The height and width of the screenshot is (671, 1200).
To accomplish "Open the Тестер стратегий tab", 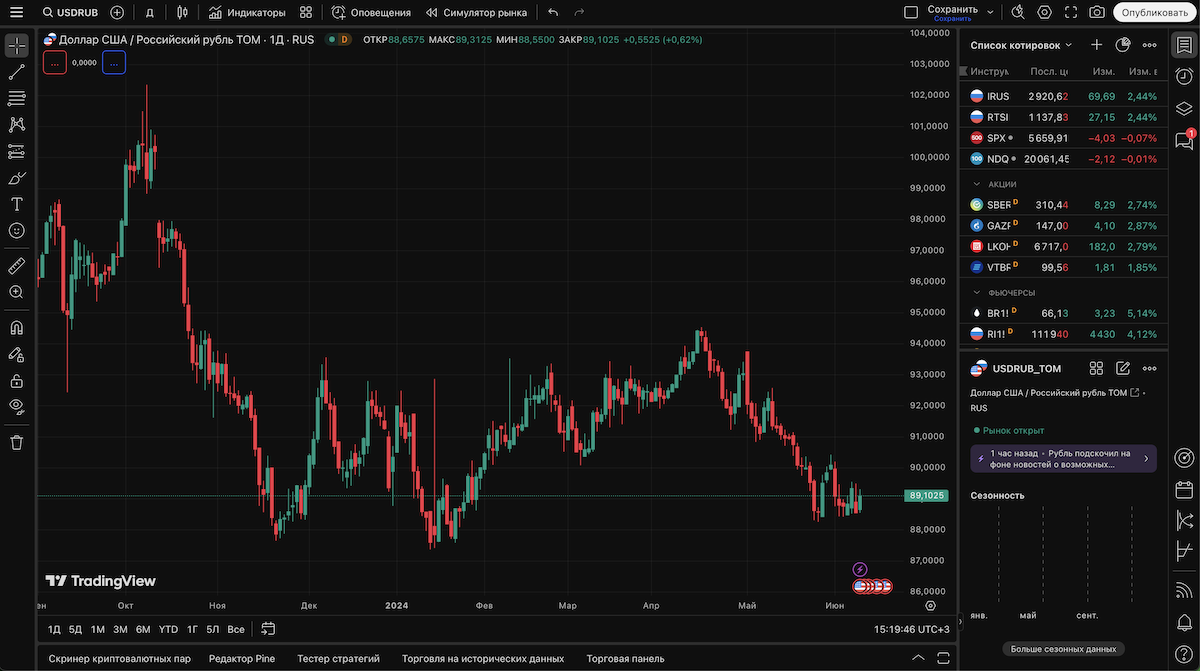I will (x=339, y=659).
